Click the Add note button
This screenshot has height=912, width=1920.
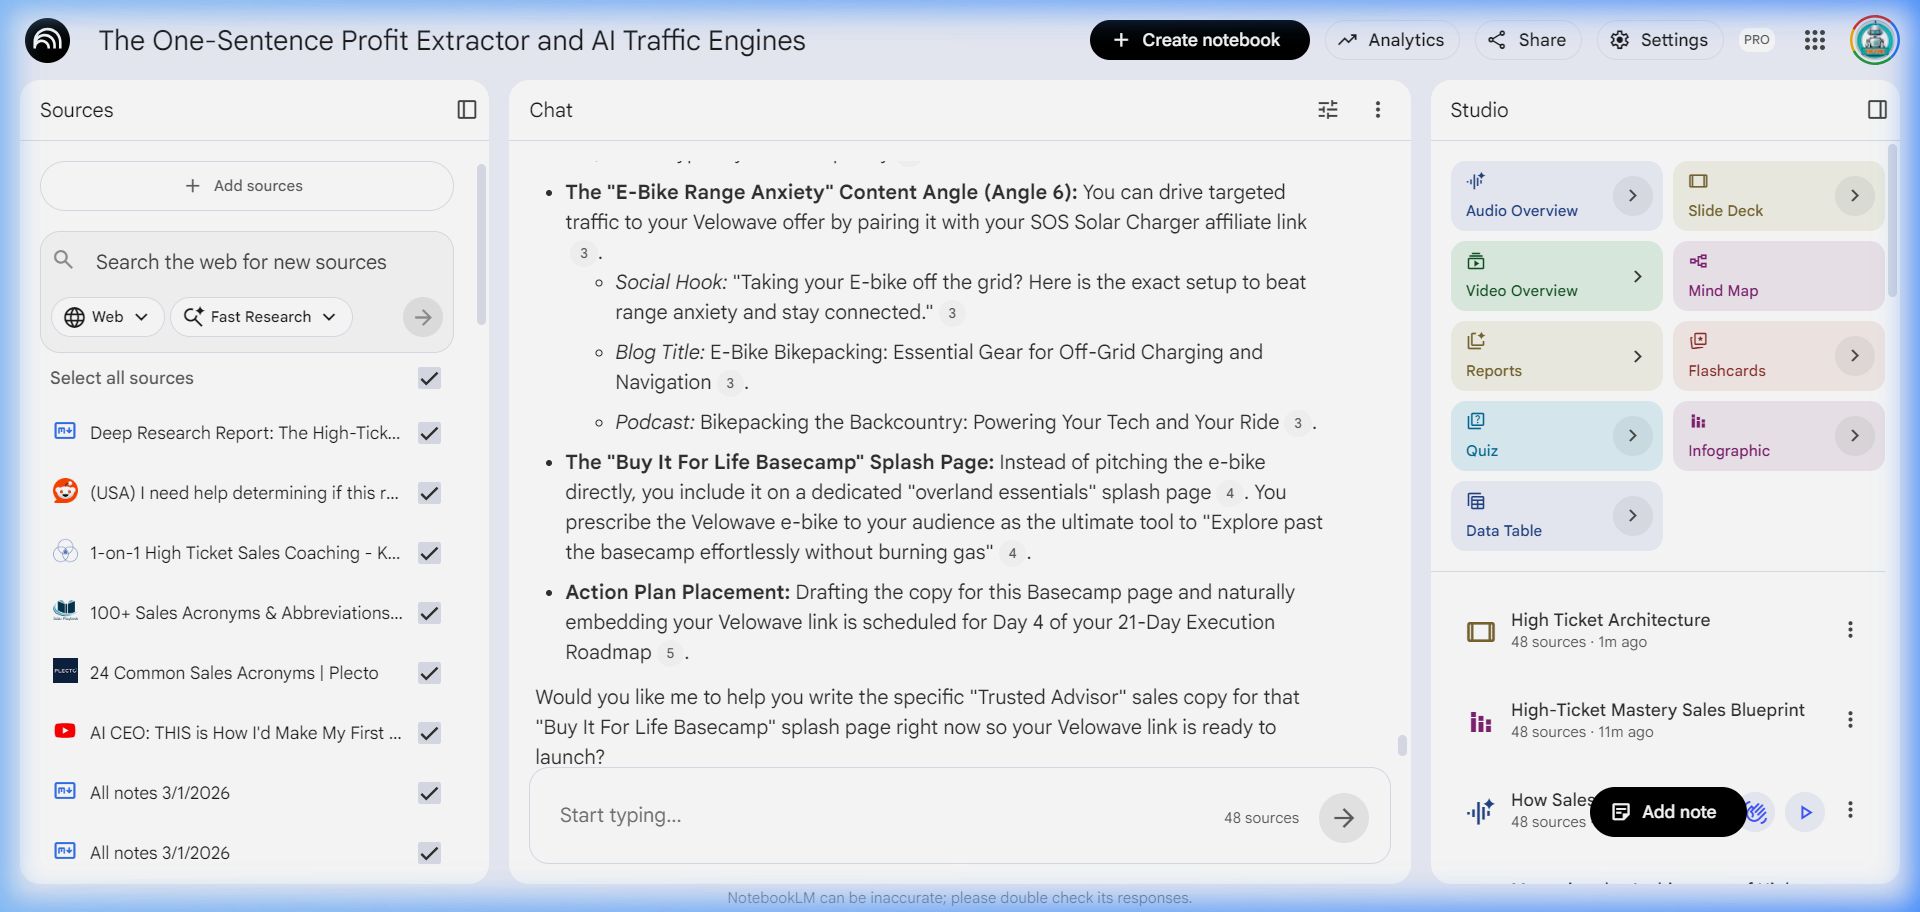click(x=1666, y=812)
